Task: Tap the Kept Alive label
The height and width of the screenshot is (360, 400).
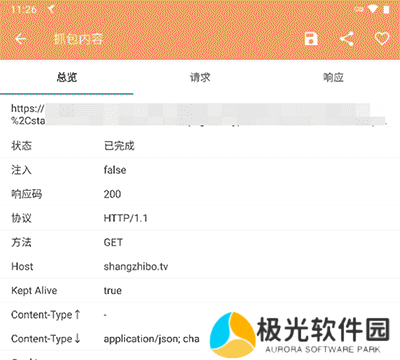Action: (x=34, y=291)
